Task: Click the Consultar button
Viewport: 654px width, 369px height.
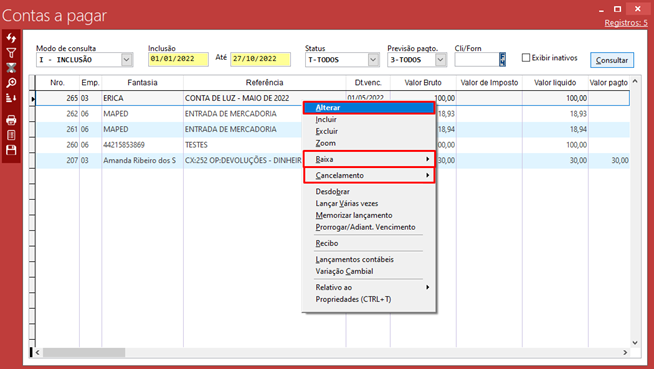Action: point(612,60)
